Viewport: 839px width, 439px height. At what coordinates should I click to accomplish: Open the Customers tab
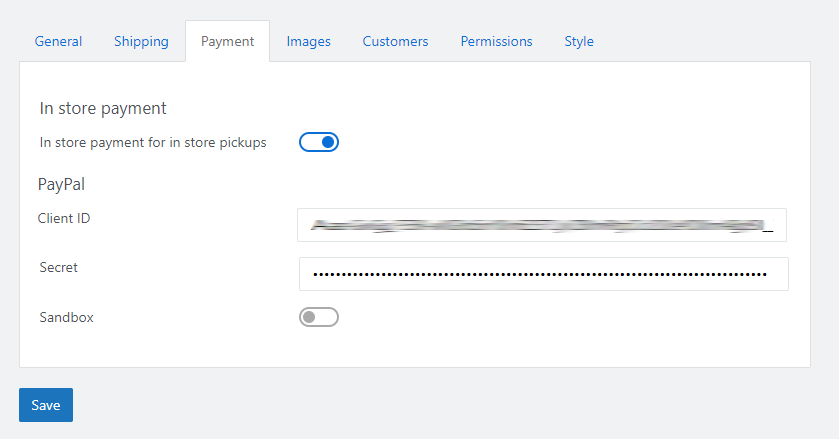[x=395, y=41]
